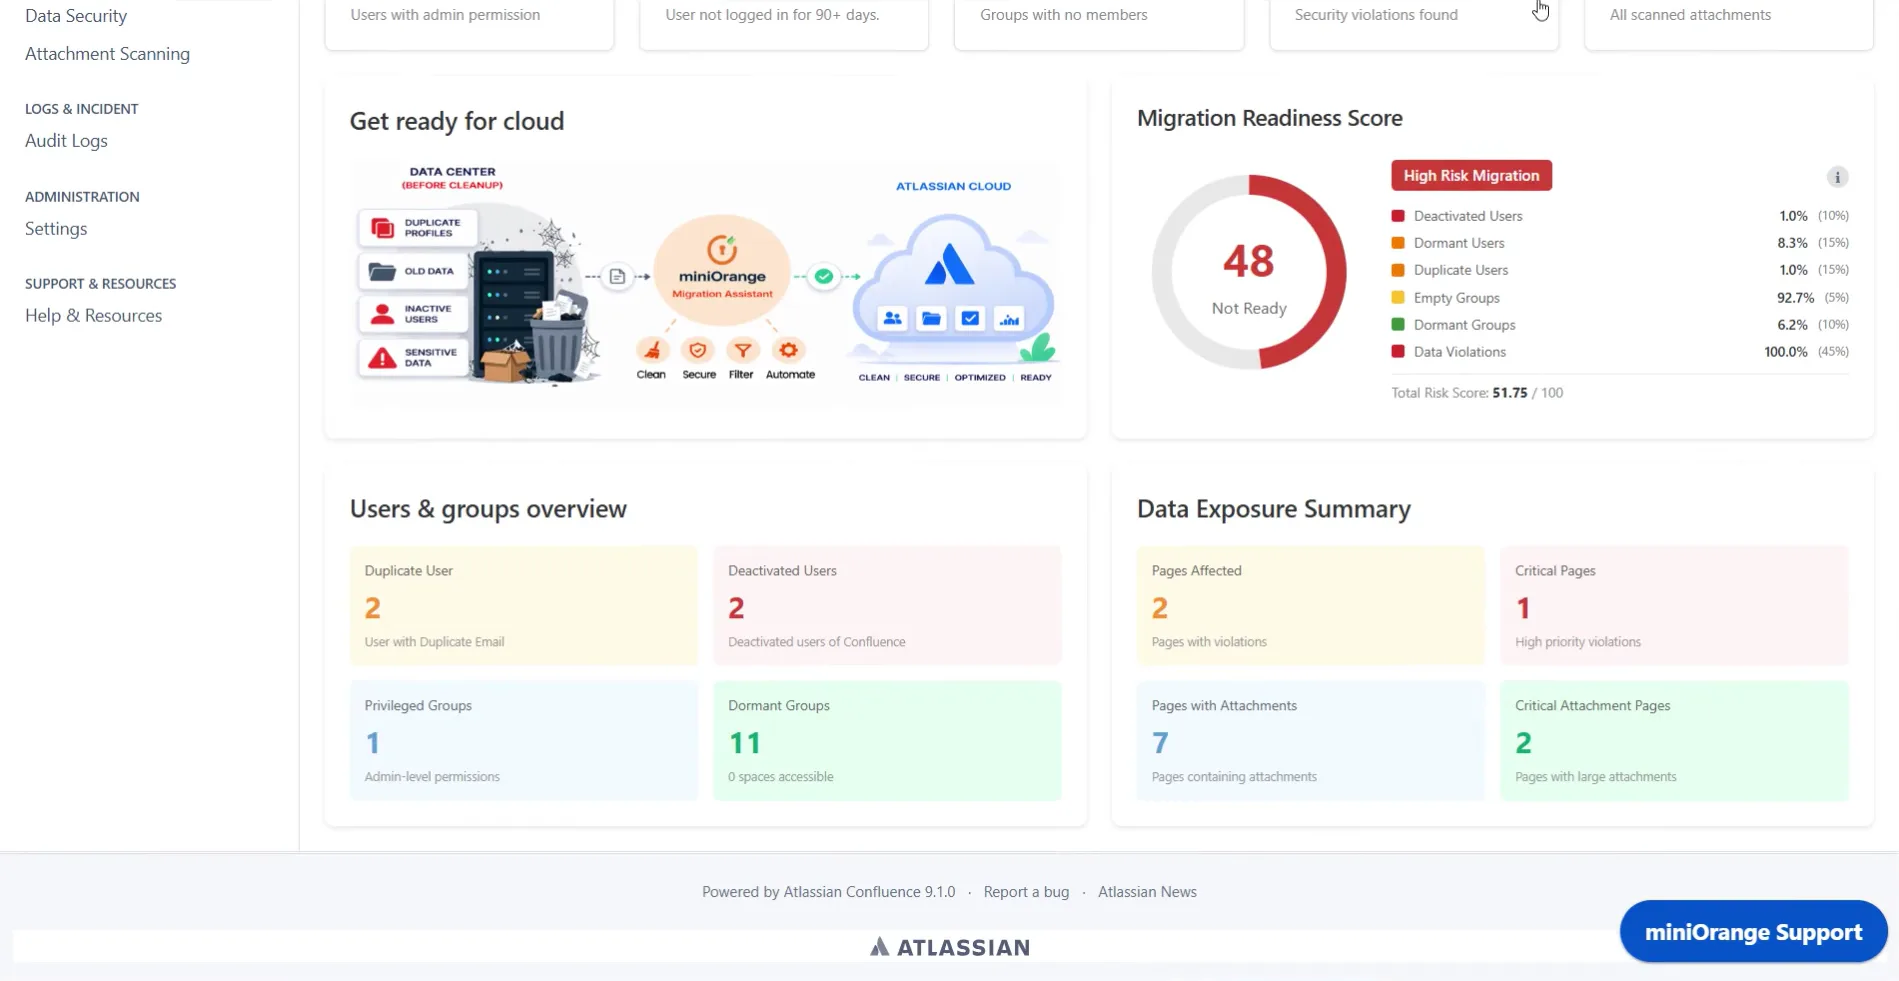This screenshot has width=1899, height=981.
Task: Open Help & Resources in the sidebar
Action: (x=93, y=316)
